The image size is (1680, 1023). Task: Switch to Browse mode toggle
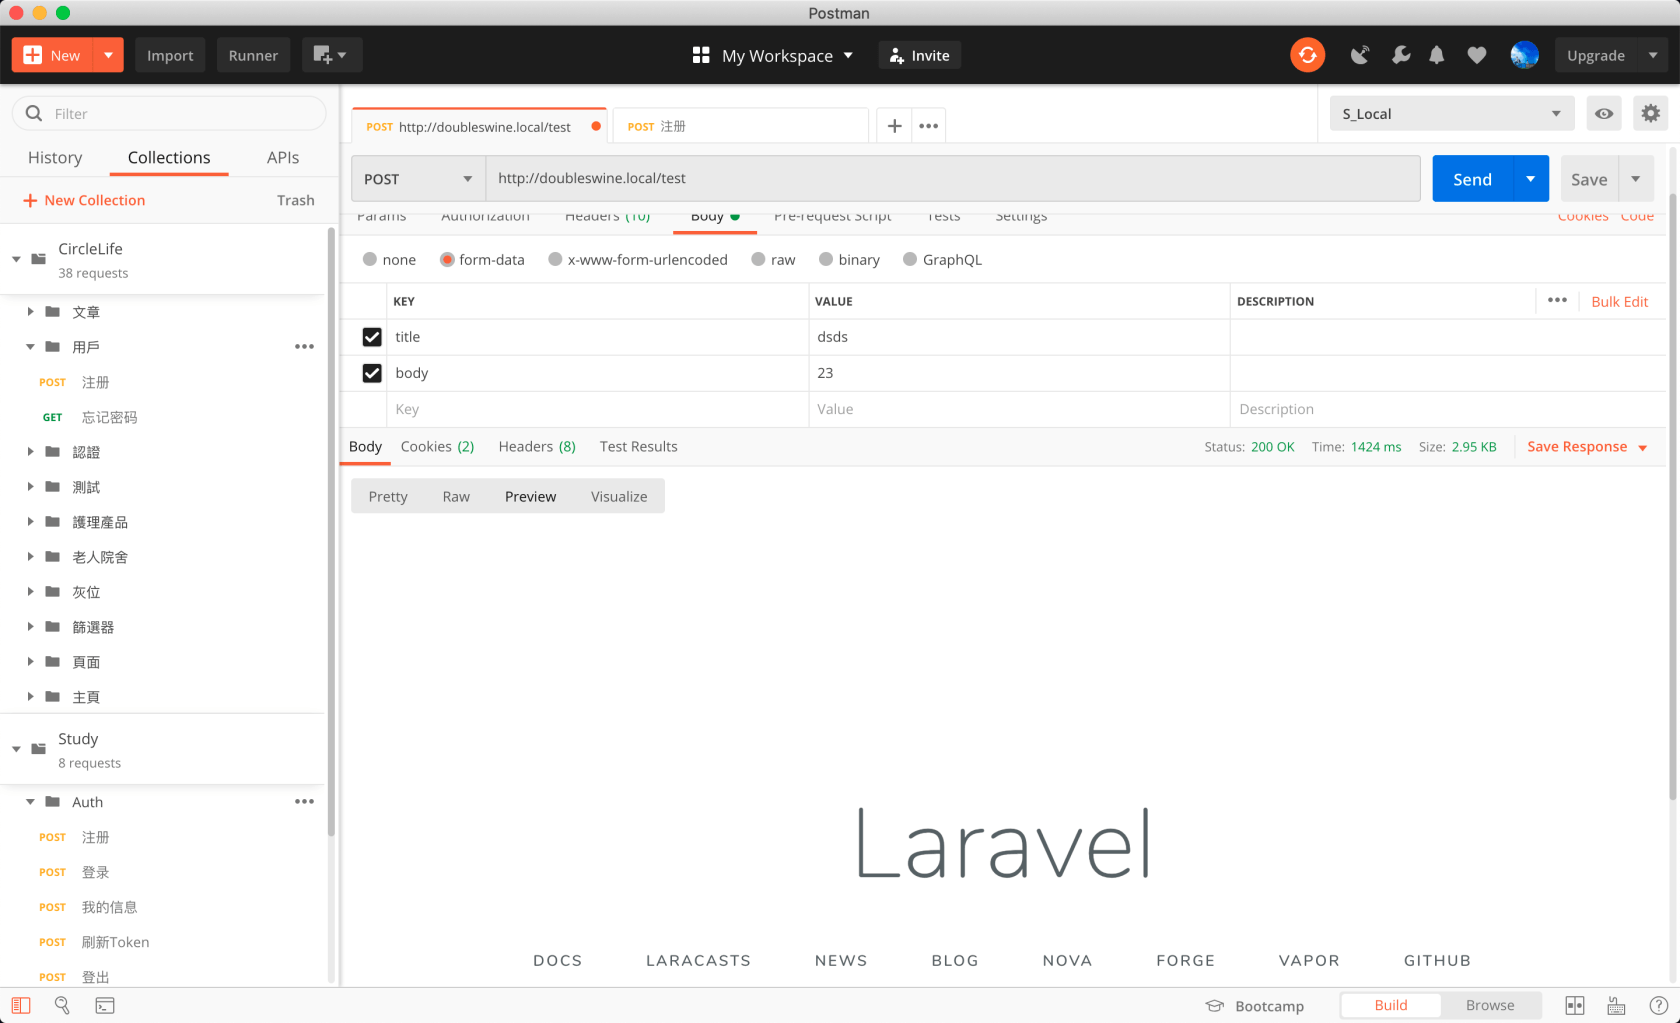[1490, 1005]
